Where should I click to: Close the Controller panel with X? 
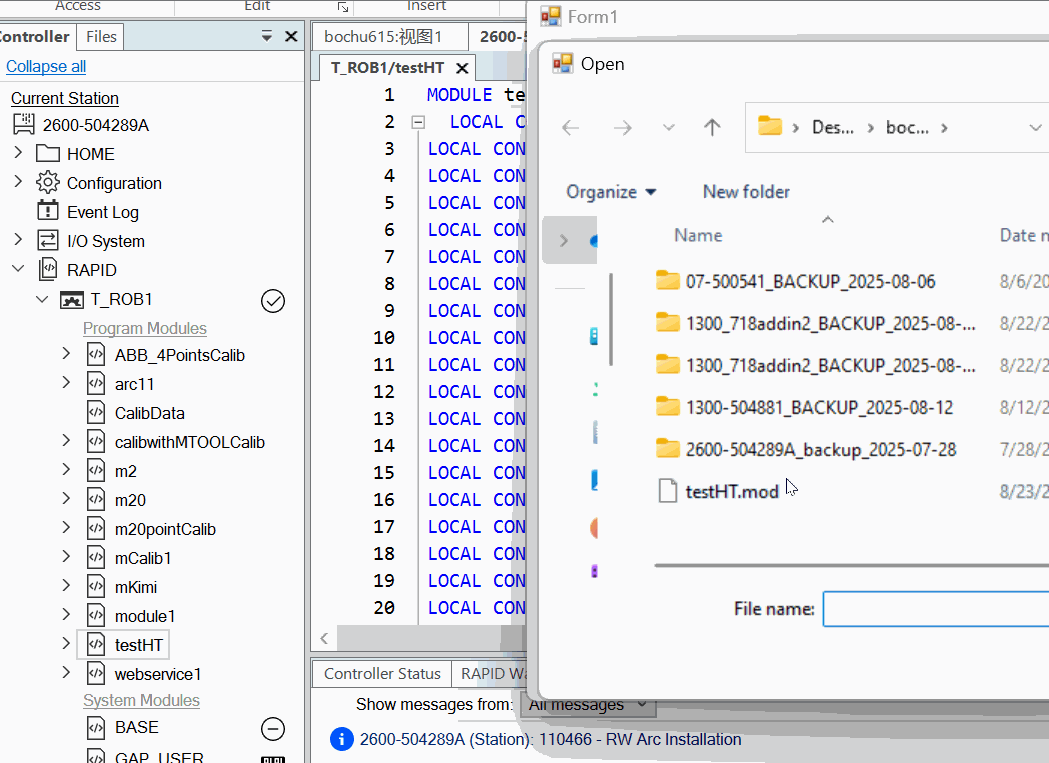(x=291, y=36)
